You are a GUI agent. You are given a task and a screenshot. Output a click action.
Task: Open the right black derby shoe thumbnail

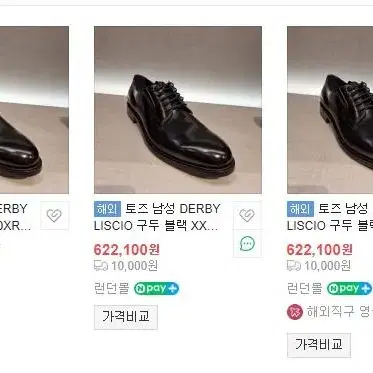click(330, 110)
